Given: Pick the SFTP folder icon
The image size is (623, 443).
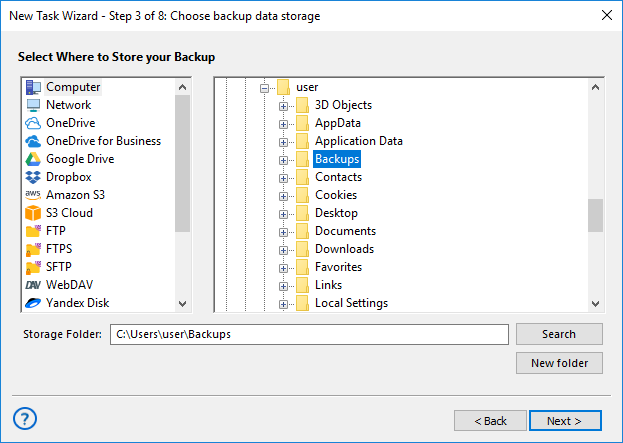Looking at the screenshot, I should click(x=33, y=267).
